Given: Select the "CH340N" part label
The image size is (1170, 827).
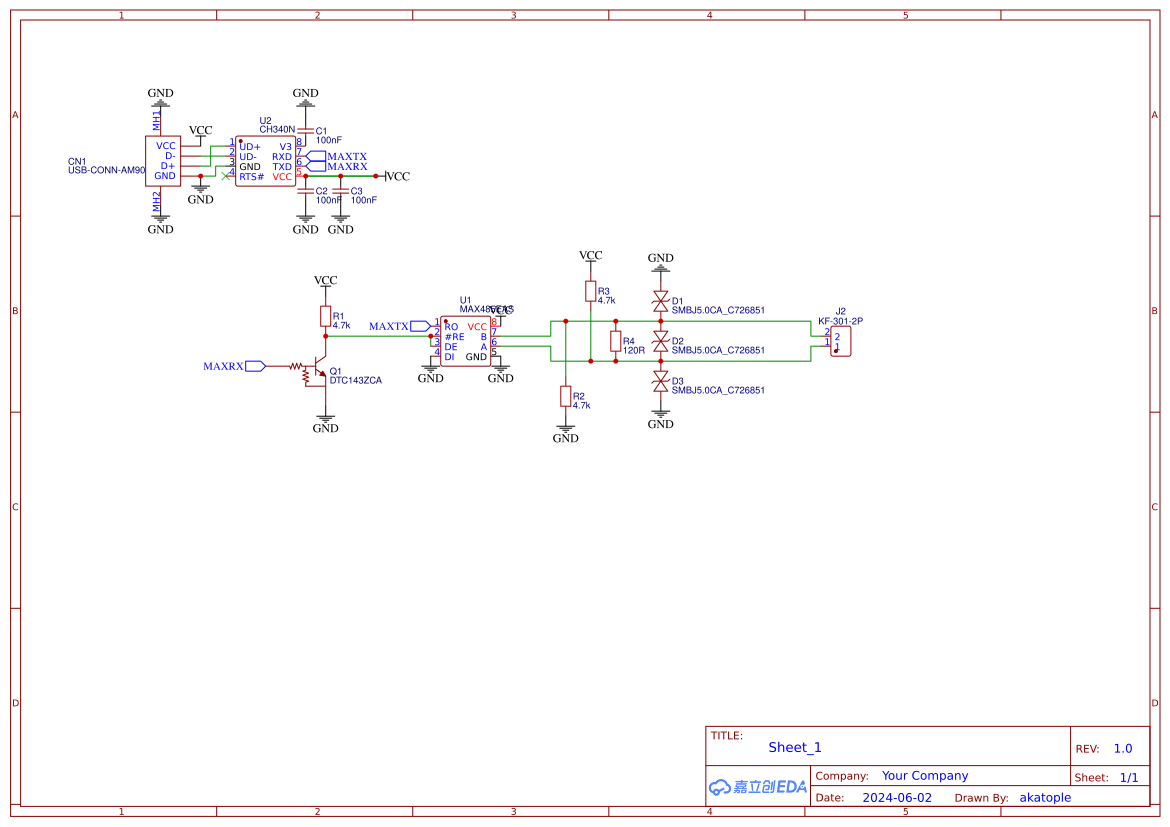Looking at the screenshot, I should (277, 129).
